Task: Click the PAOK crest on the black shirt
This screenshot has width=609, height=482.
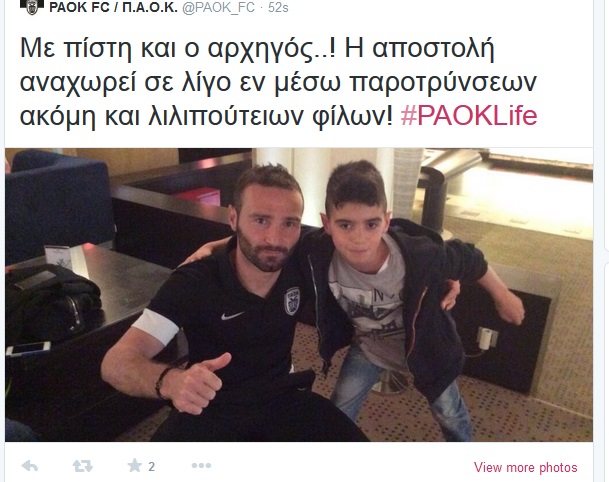Action: coord(292,301)
